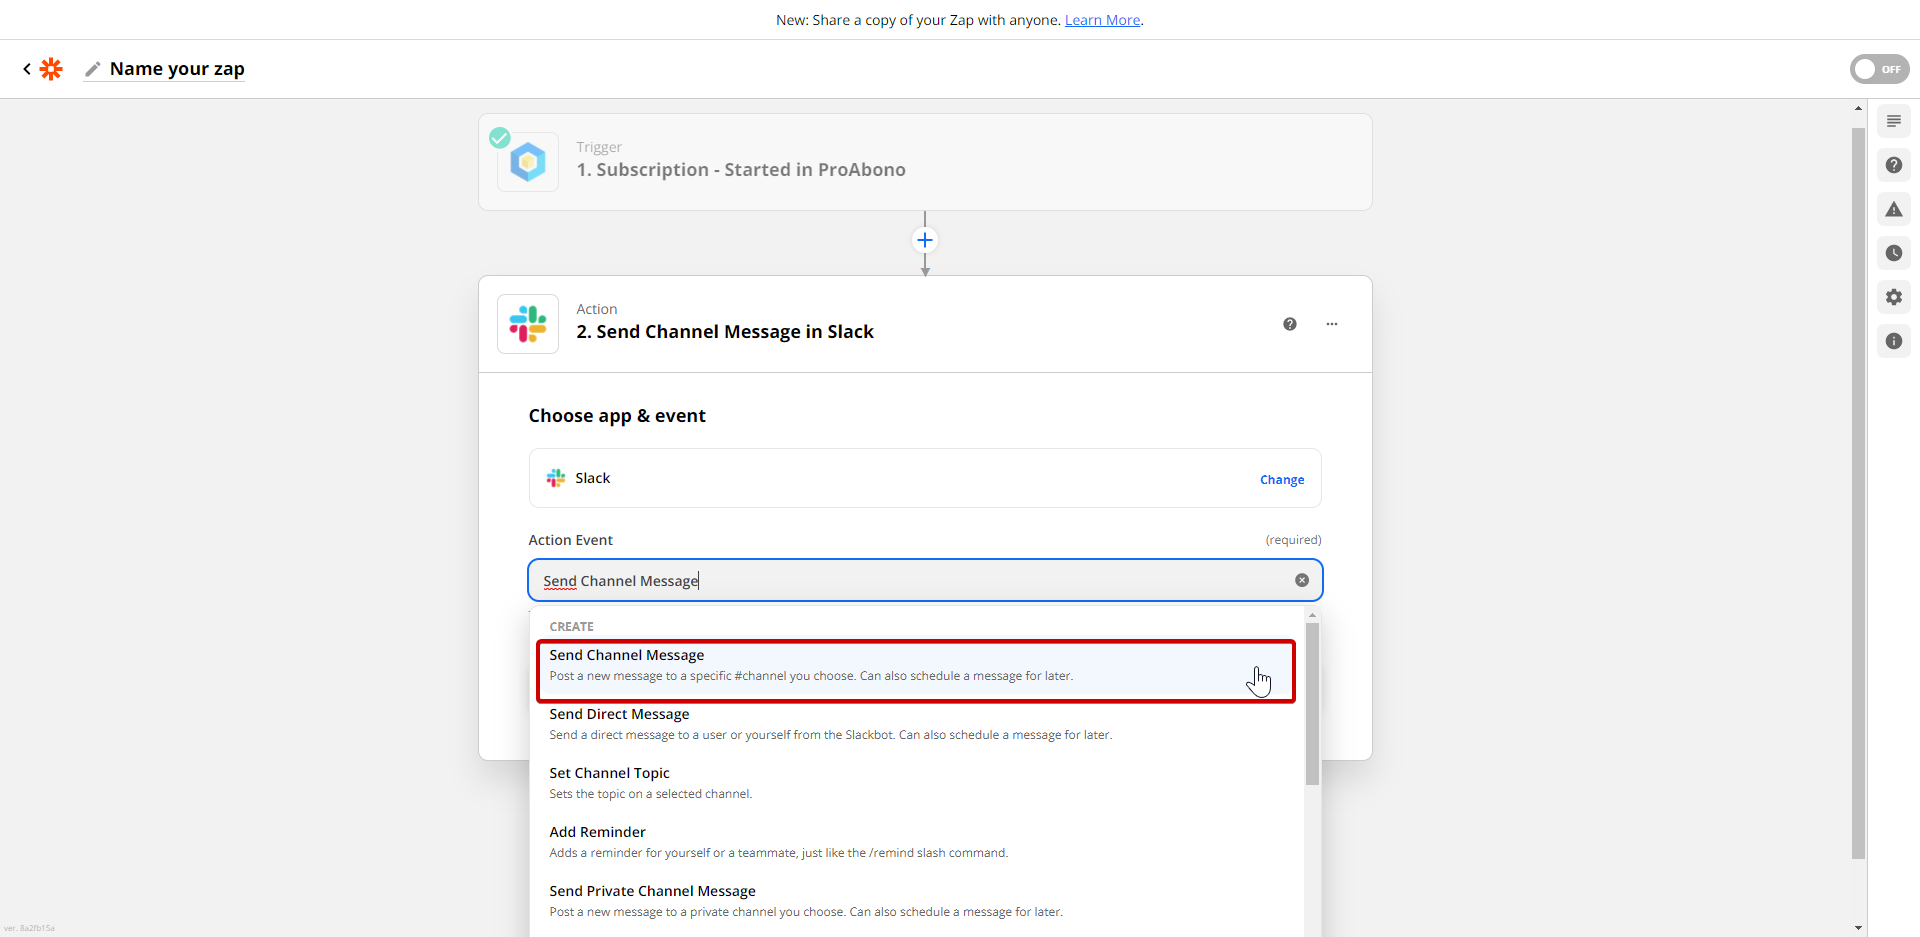Open the help question-mark sidebar icon
Viewport: 1920px width, 937px height.
[1893, 165]
